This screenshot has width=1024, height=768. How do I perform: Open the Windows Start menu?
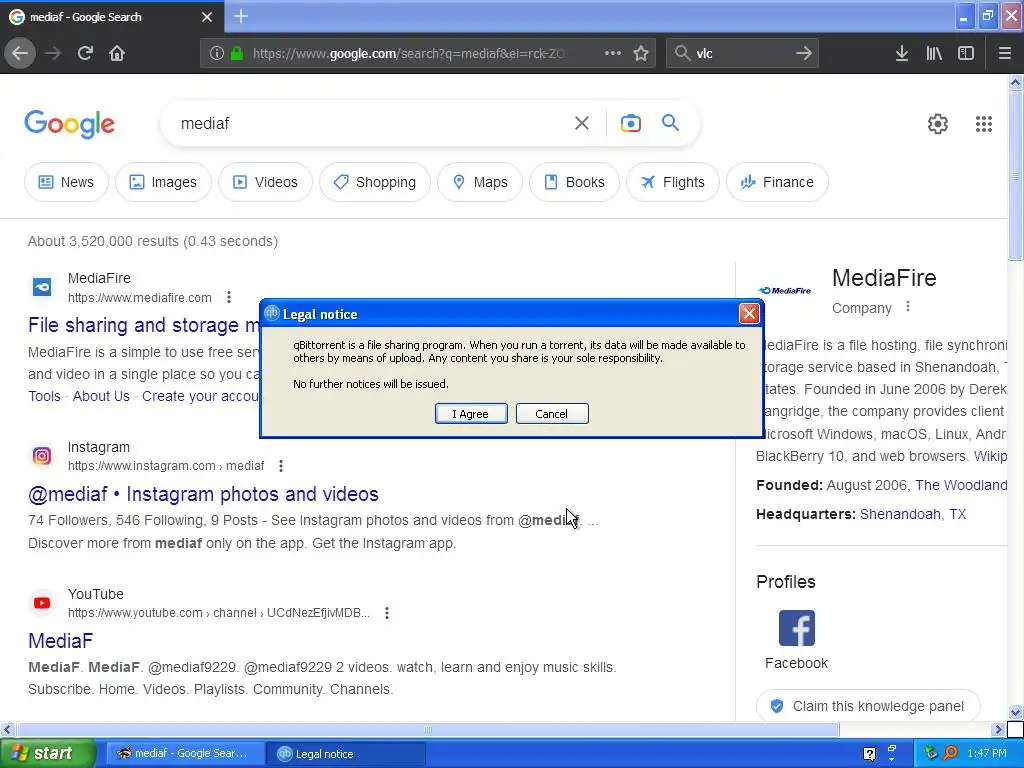[x=48, y=754]
